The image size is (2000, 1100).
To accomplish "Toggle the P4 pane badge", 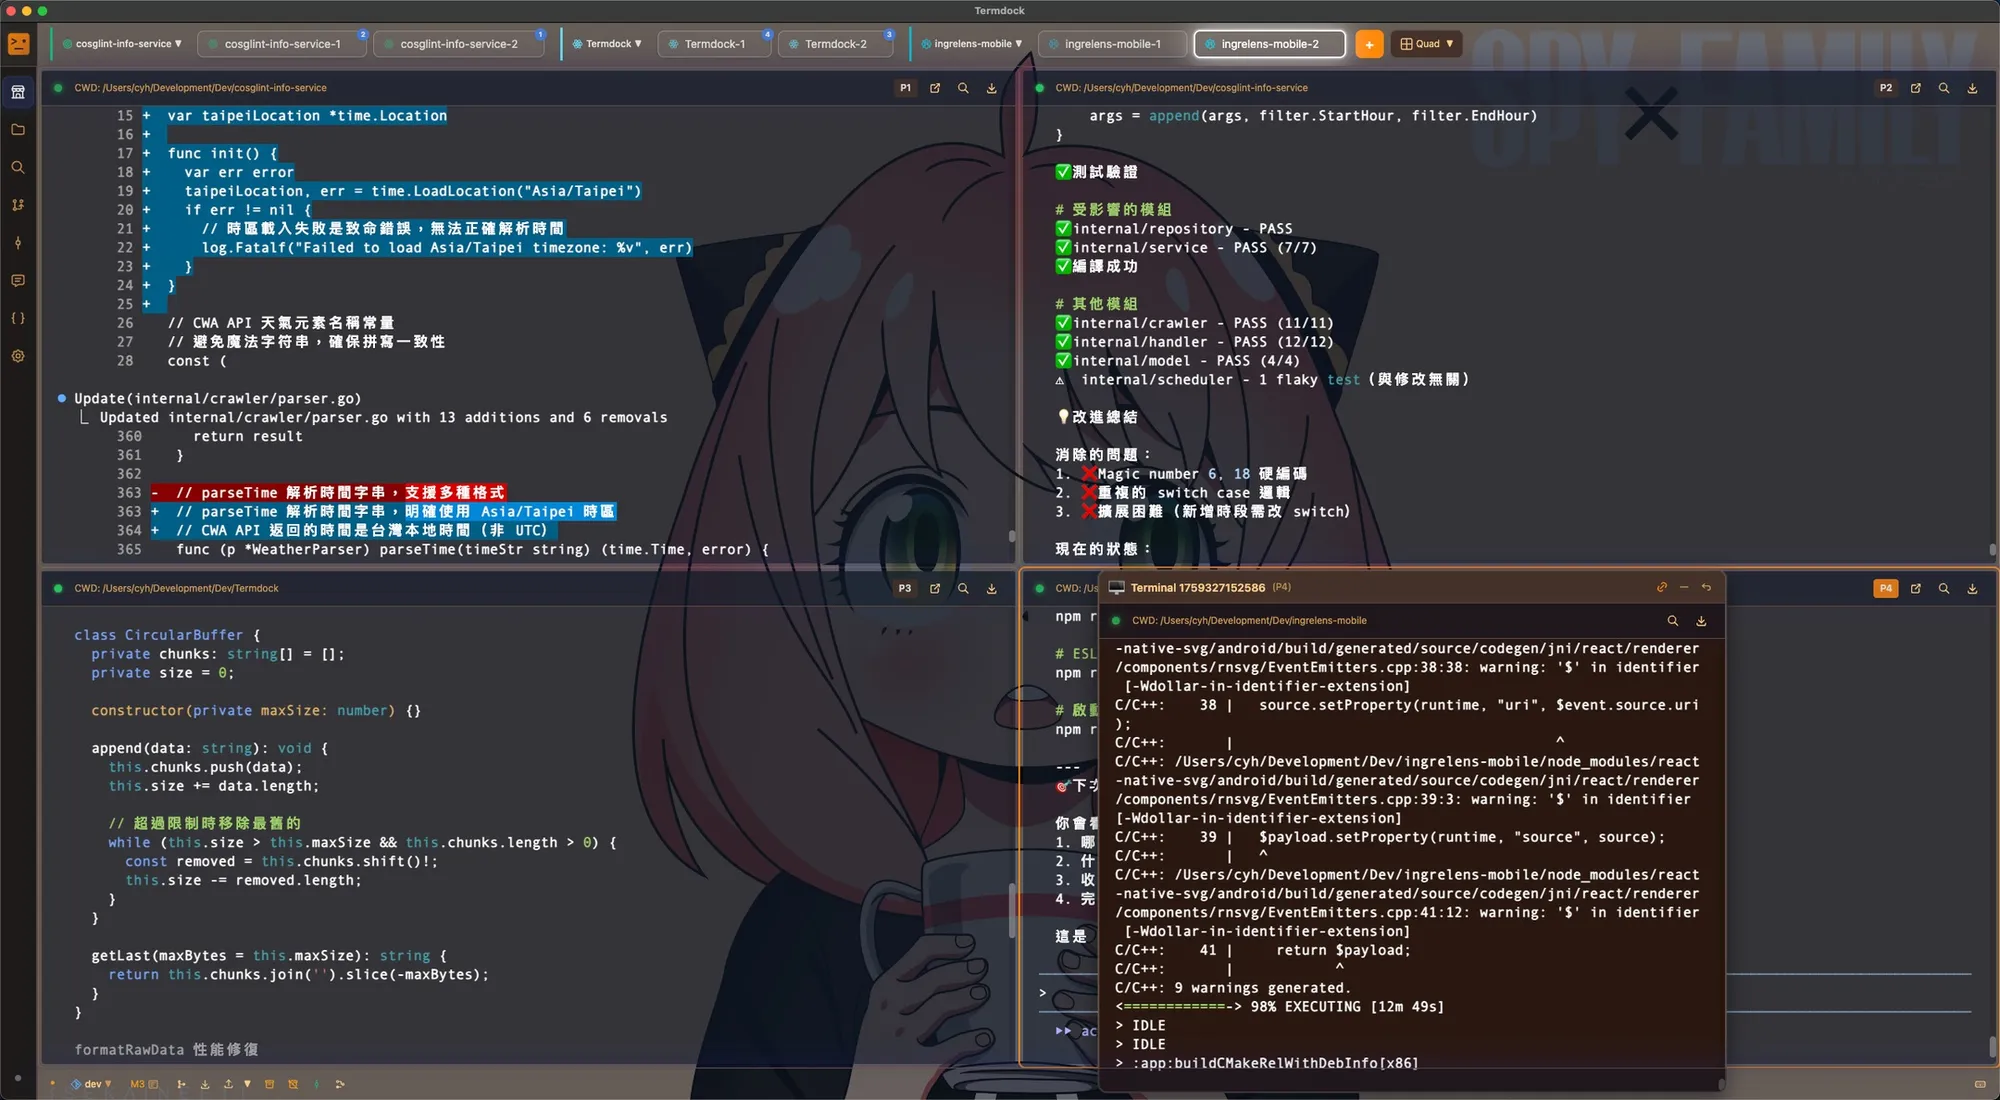I will (1885, 589).
